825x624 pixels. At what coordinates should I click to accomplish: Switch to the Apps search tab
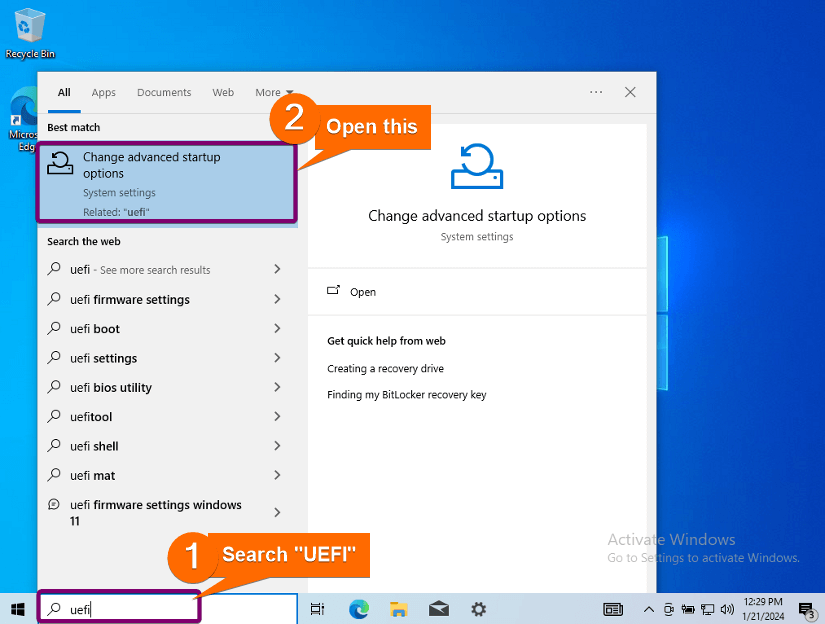pos(104,93)
